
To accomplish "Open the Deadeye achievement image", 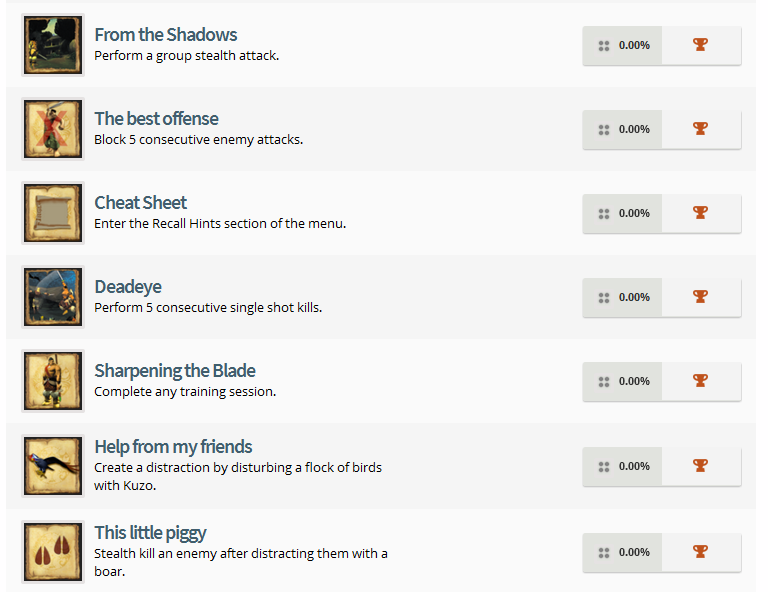I will coord(52,297).
